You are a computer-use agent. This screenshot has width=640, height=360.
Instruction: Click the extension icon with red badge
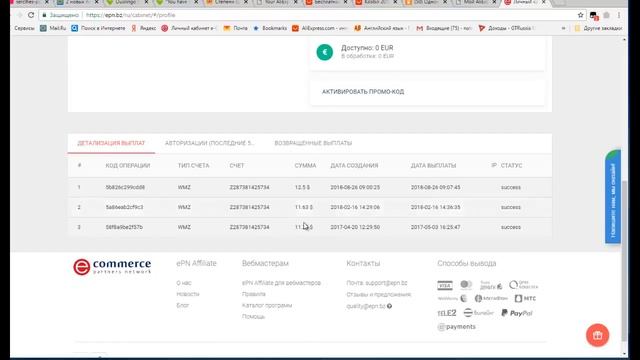click(x=593, y=16)
